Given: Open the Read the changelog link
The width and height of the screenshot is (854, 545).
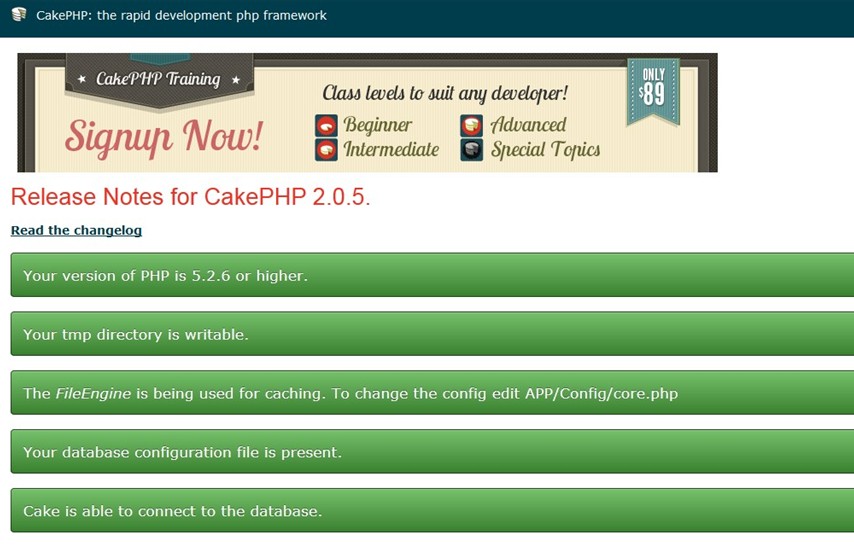Looking at the screenshot, I should point(76,230).
